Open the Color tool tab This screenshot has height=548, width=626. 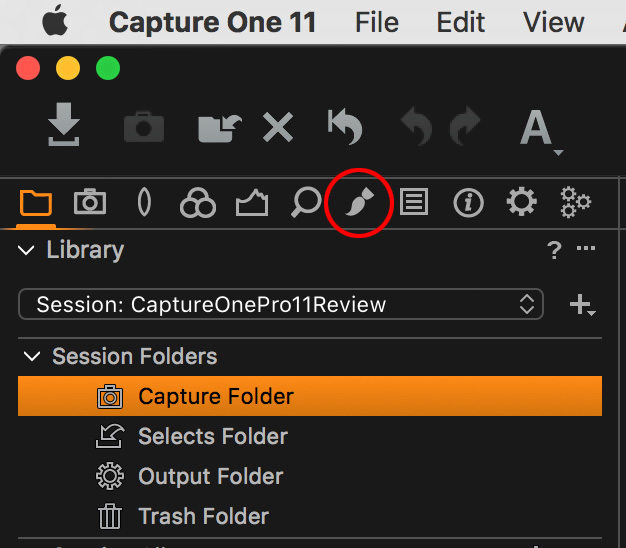(x=197, y=203)
